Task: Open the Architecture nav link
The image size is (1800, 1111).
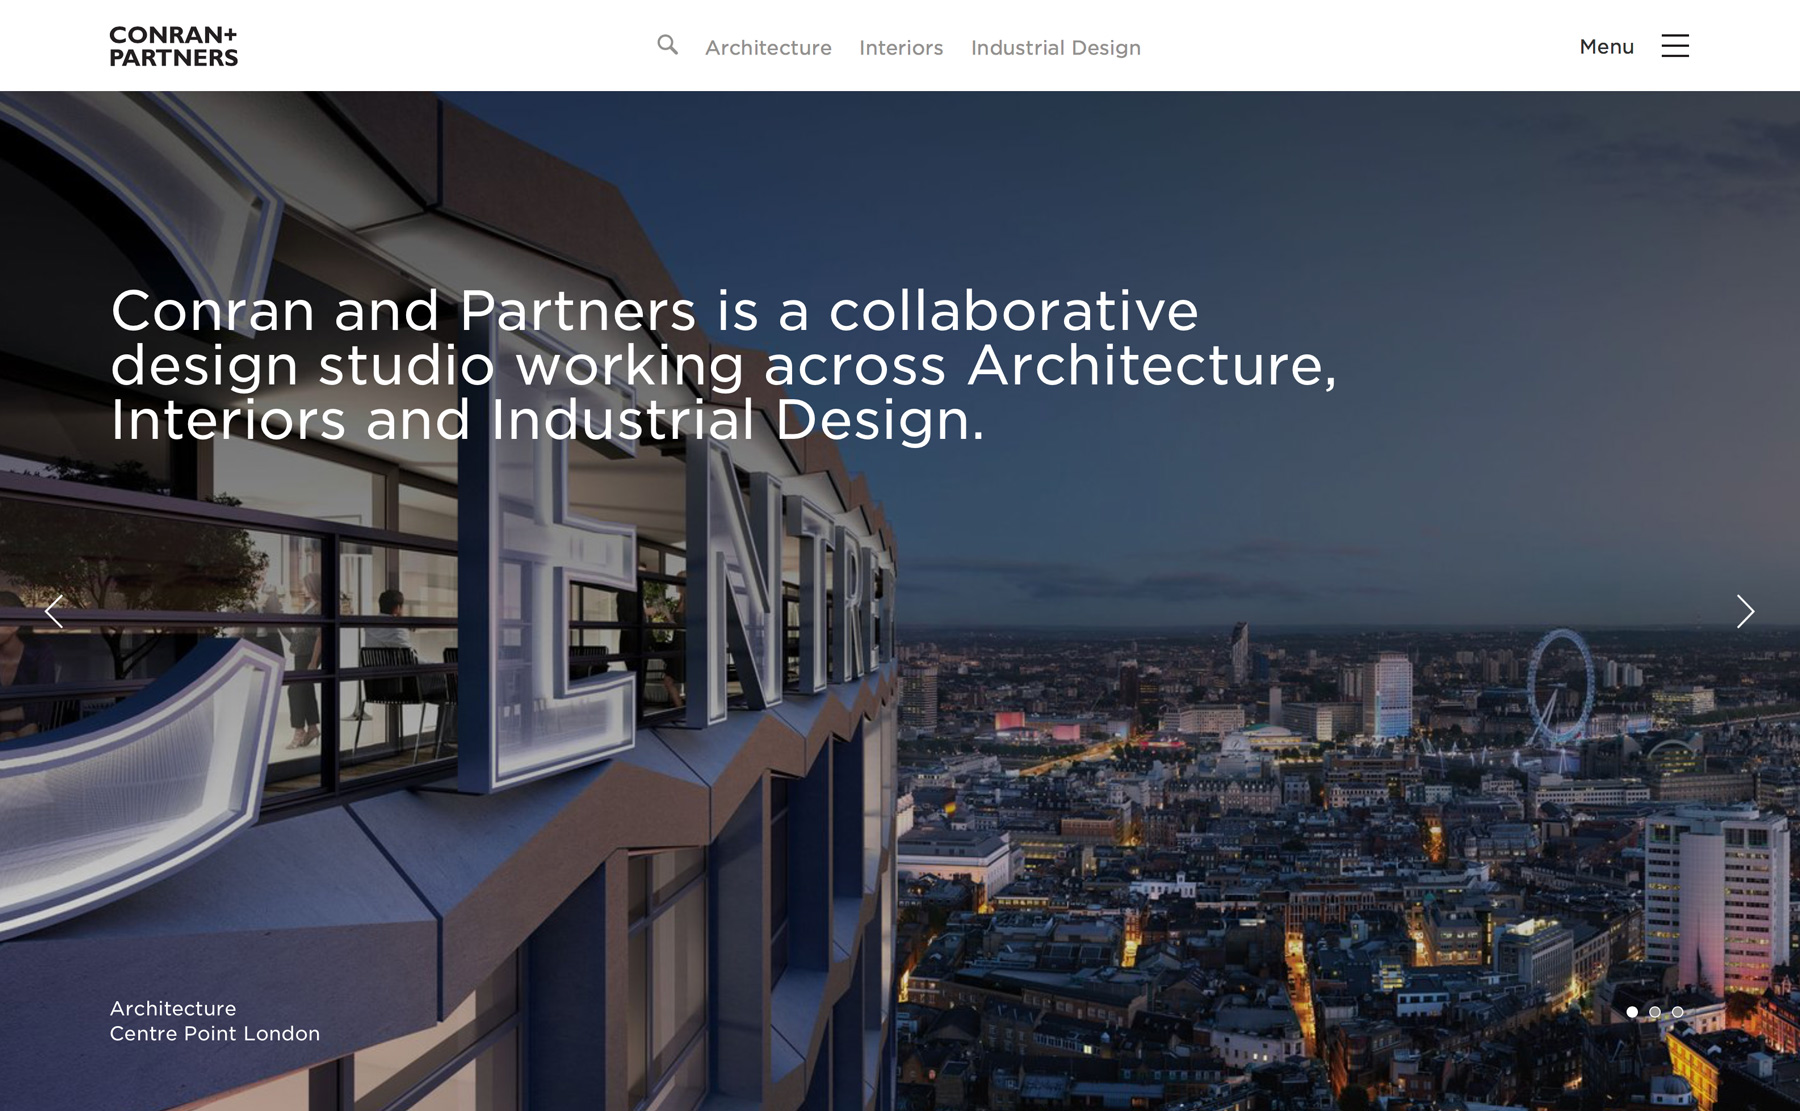Action: tap(768, 48)
